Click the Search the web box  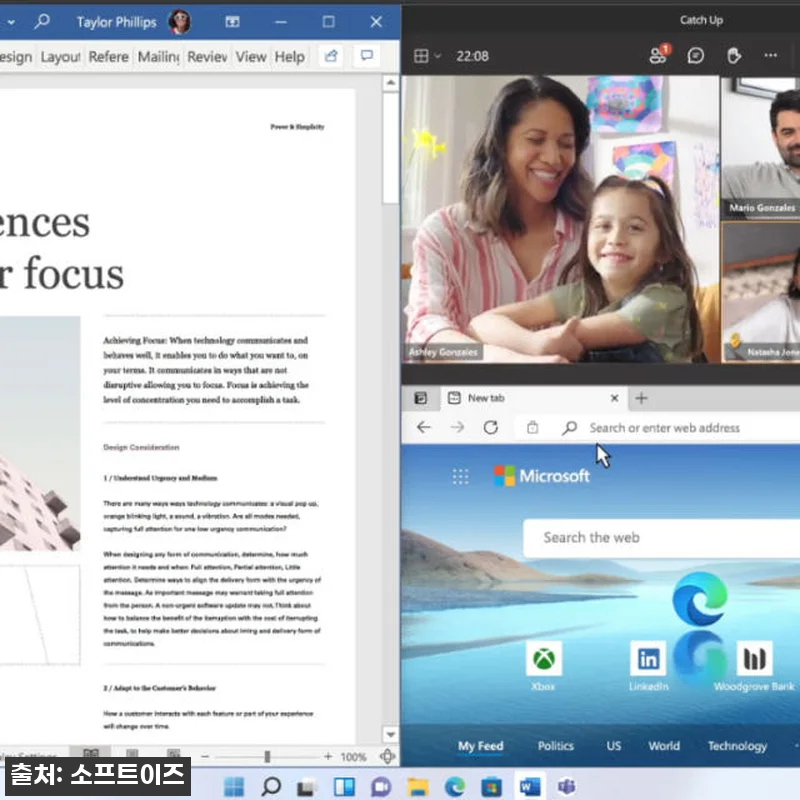(661, 538)
